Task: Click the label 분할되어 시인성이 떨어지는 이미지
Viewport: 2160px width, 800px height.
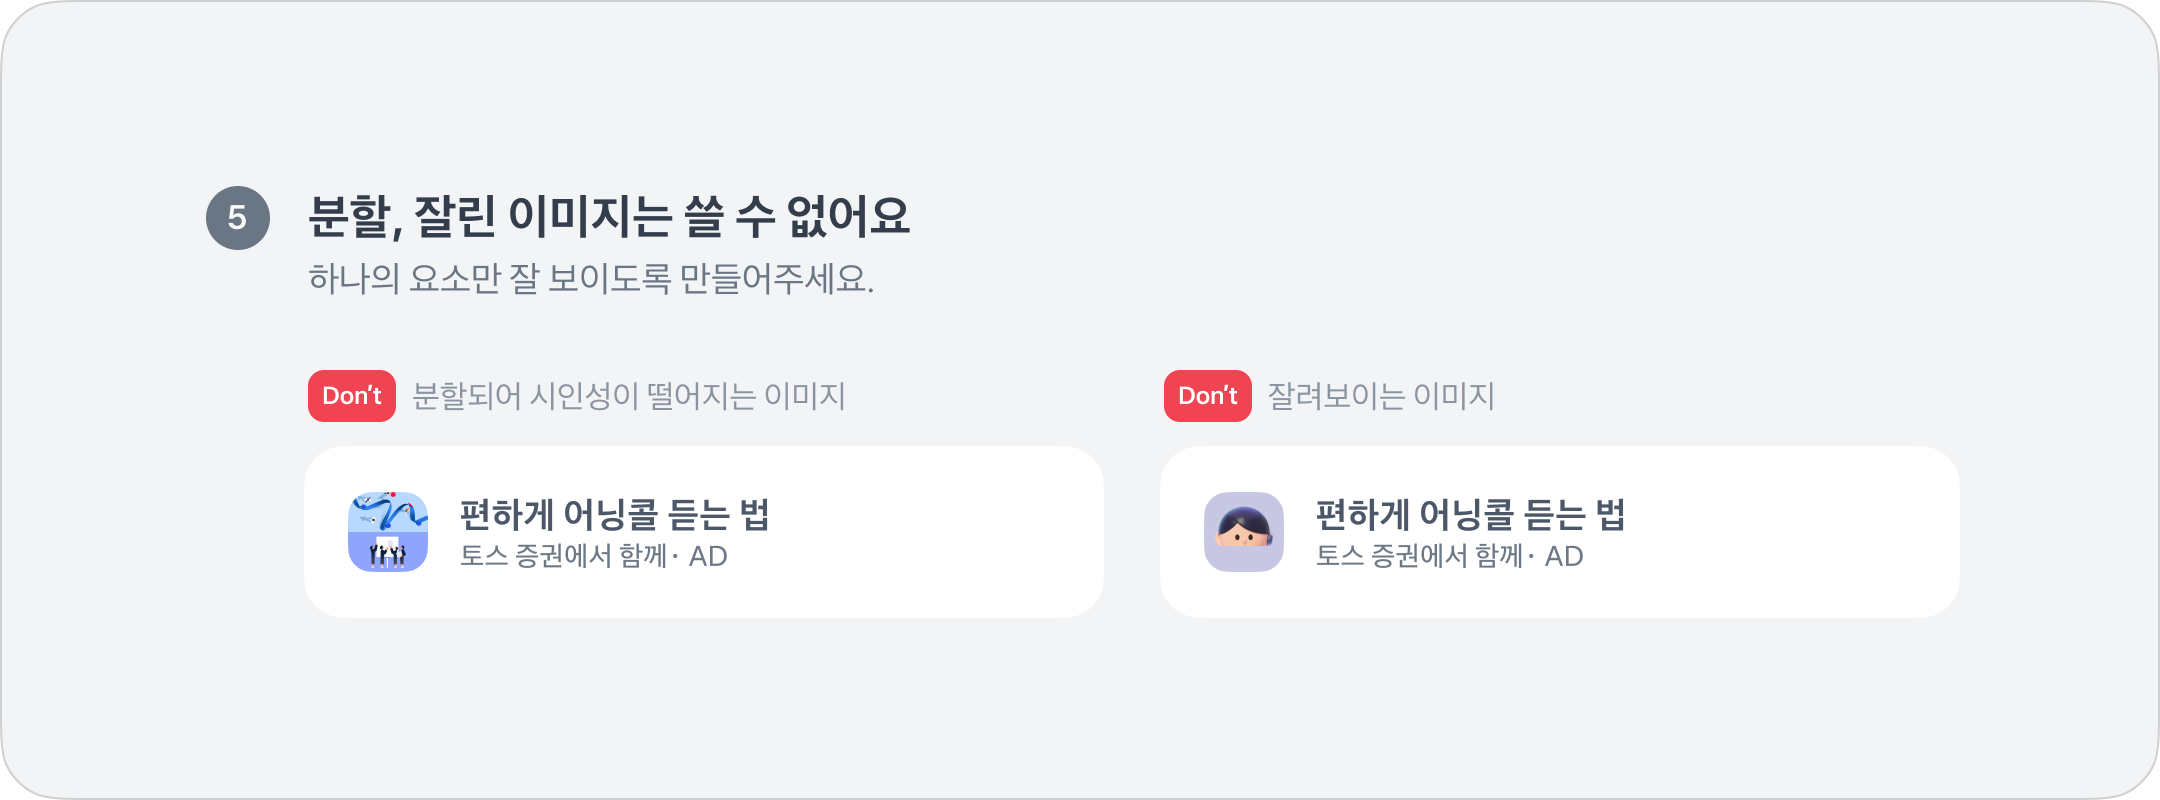Action: 629,397
